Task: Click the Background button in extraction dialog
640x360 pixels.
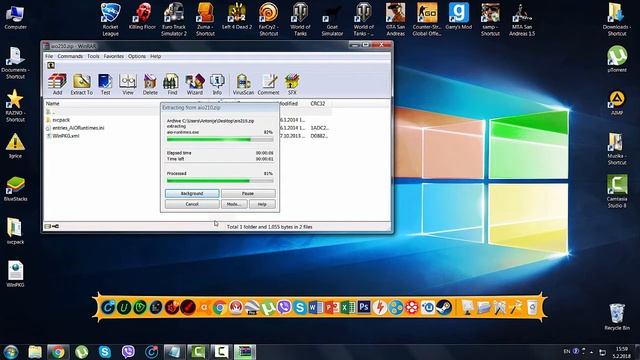Action: 192,193
